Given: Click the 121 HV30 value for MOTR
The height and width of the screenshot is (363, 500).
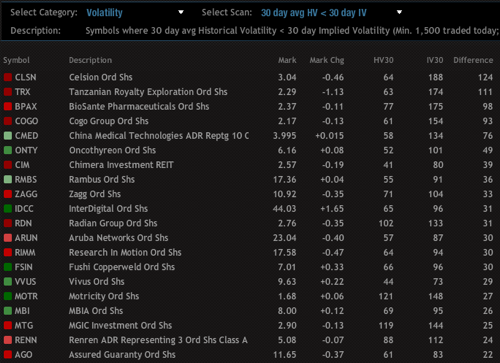Looking at the screenshot, I should coord(386,296).
